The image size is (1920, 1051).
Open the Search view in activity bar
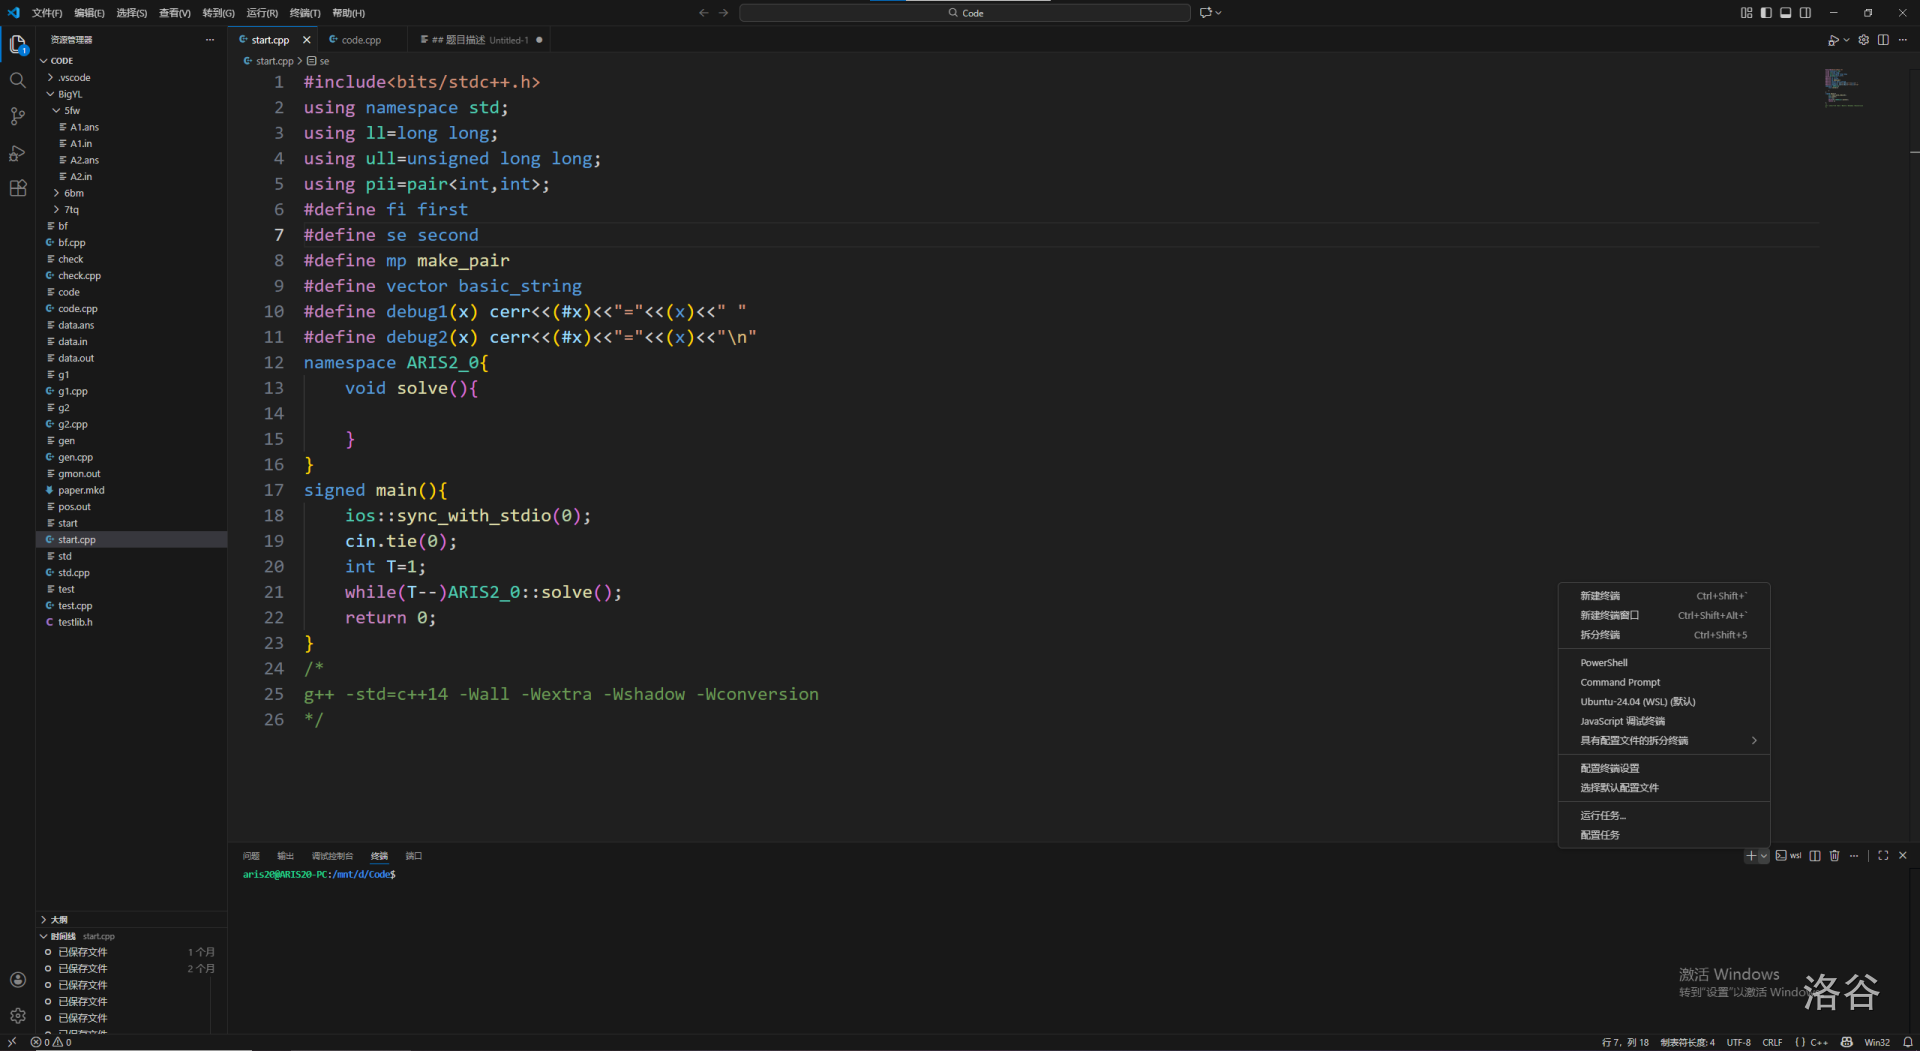coord(17,80)
